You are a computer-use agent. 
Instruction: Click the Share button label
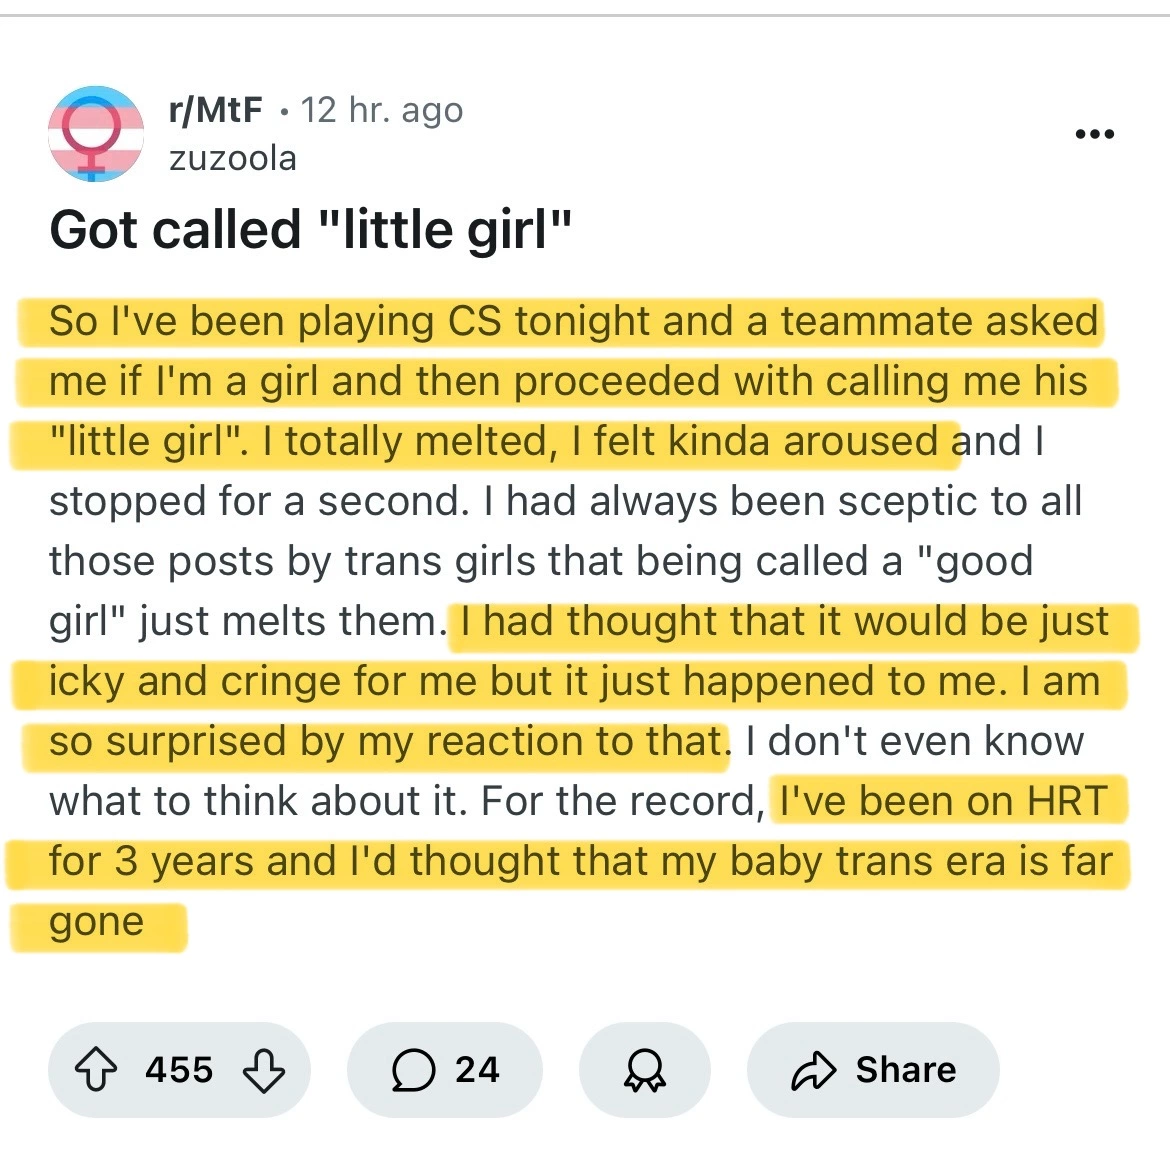tap(905, 1070)
